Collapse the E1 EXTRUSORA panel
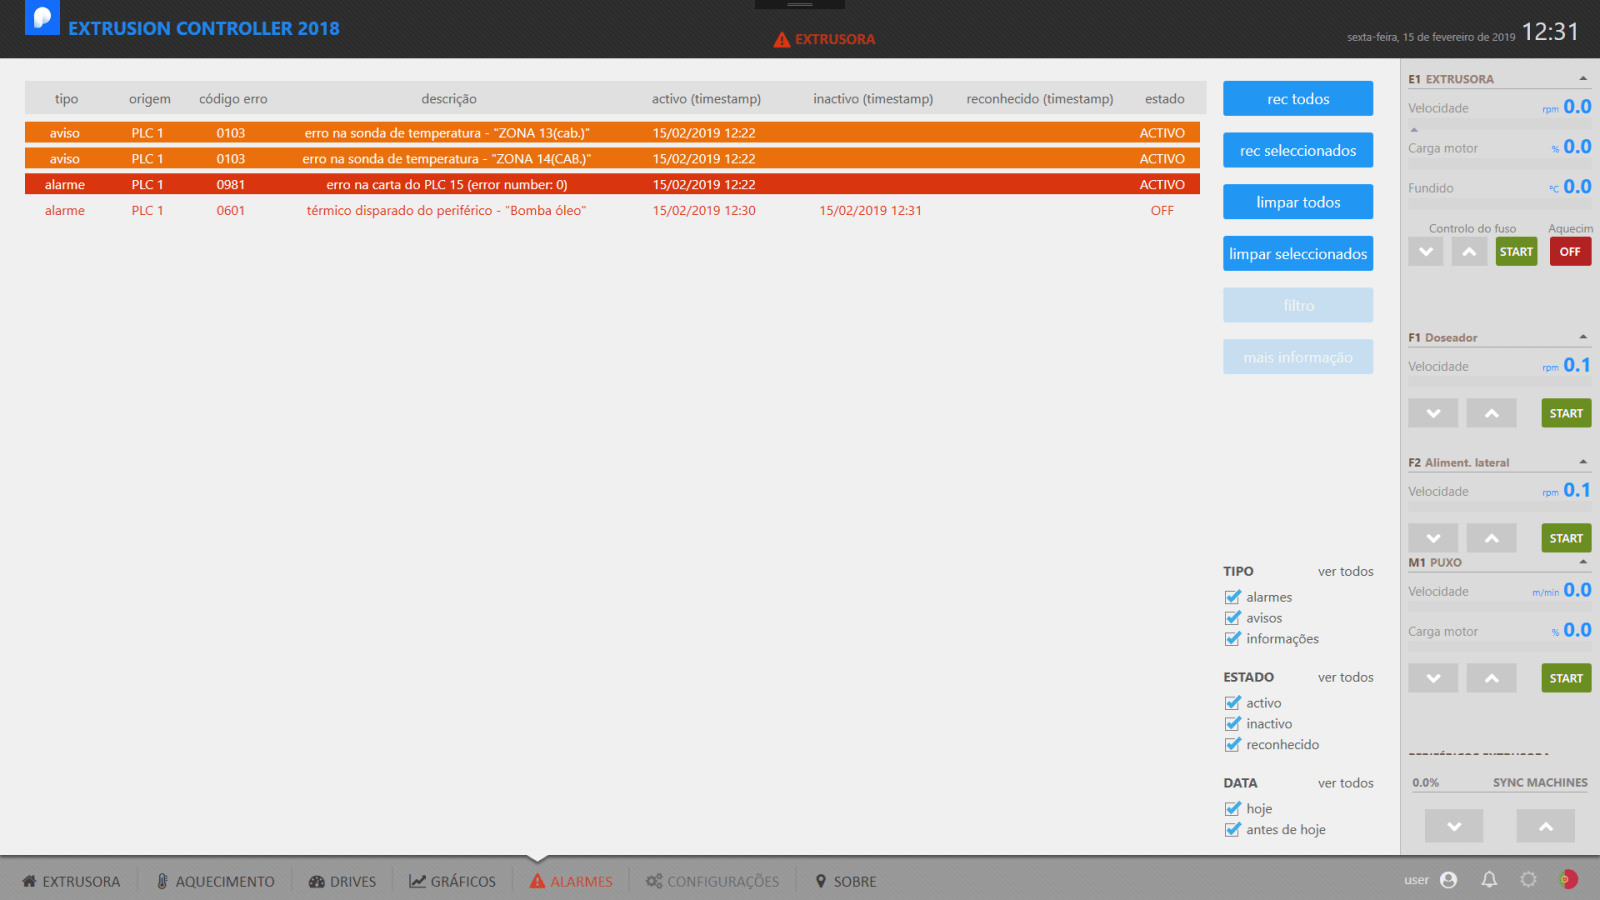1600x900 pixels. (x=1583, y=79)
